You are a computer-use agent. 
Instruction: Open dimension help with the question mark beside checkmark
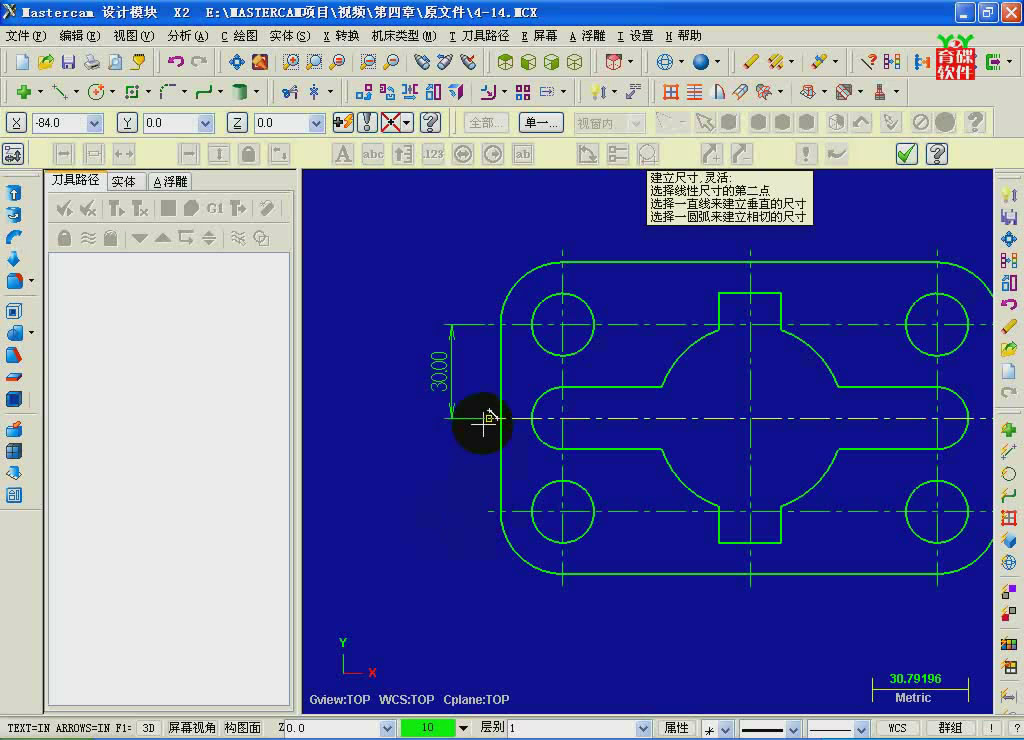(x=936, y=154)
